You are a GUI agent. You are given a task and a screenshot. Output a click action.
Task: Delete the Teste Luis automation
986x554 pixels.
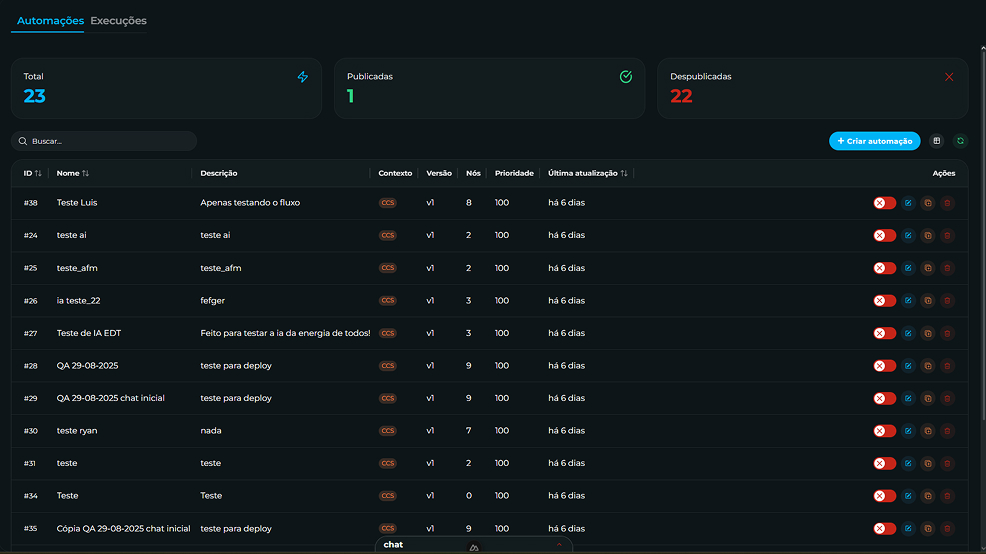point(947,203)
